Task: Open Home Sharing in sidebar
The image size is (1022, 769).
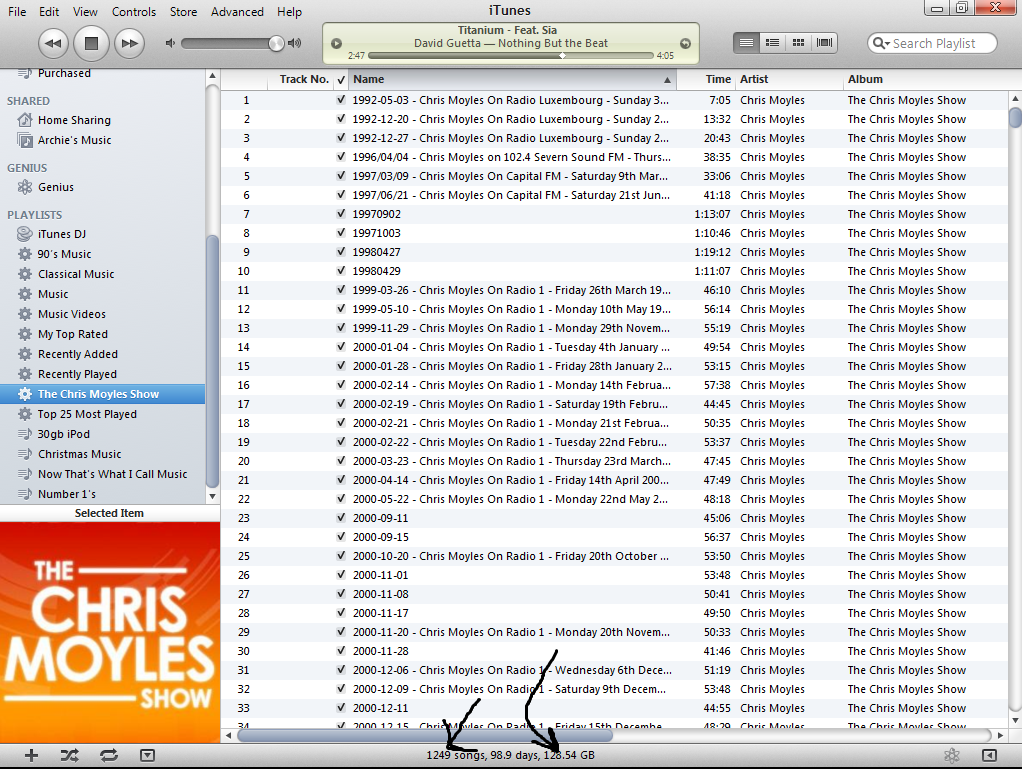Action: pyautogui.click(x=74, y=120)
